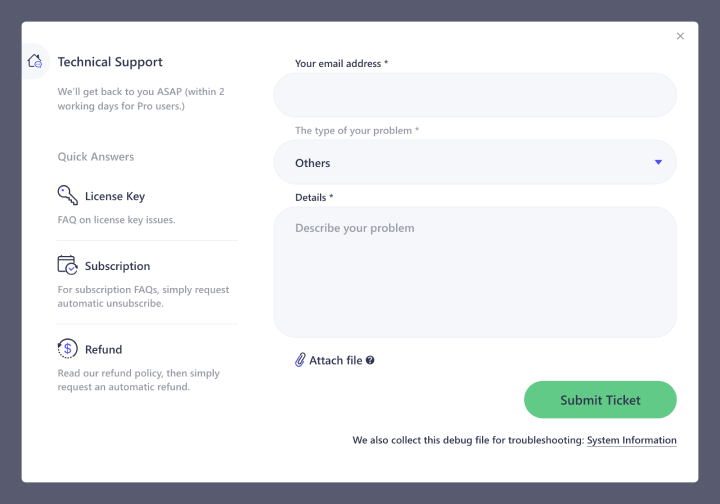This screenshot has height=504, width=720.
Task: Focus the email address field
Action: click(x=474, y=95)
